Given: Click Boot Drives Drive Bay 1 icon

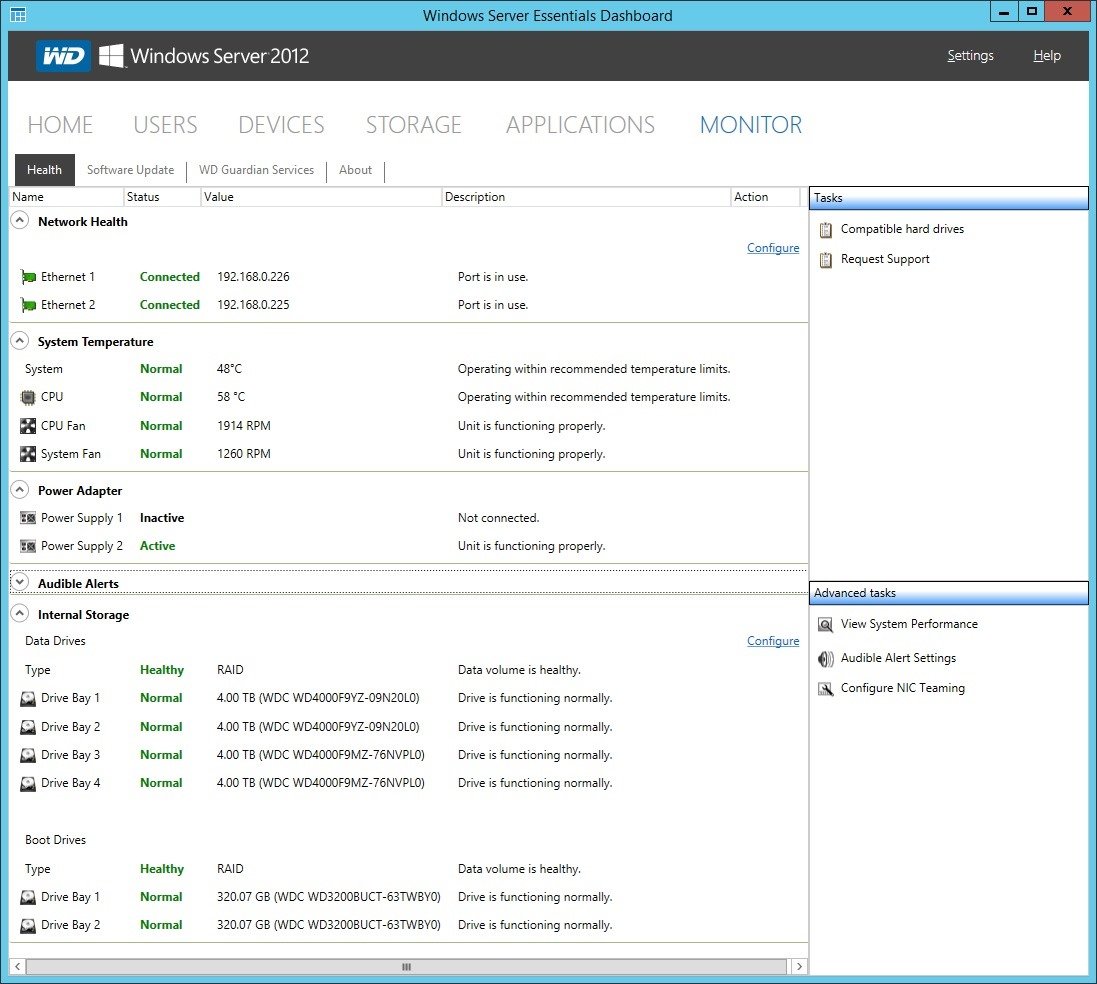Looking at the screenshot, I should [28, 897].
